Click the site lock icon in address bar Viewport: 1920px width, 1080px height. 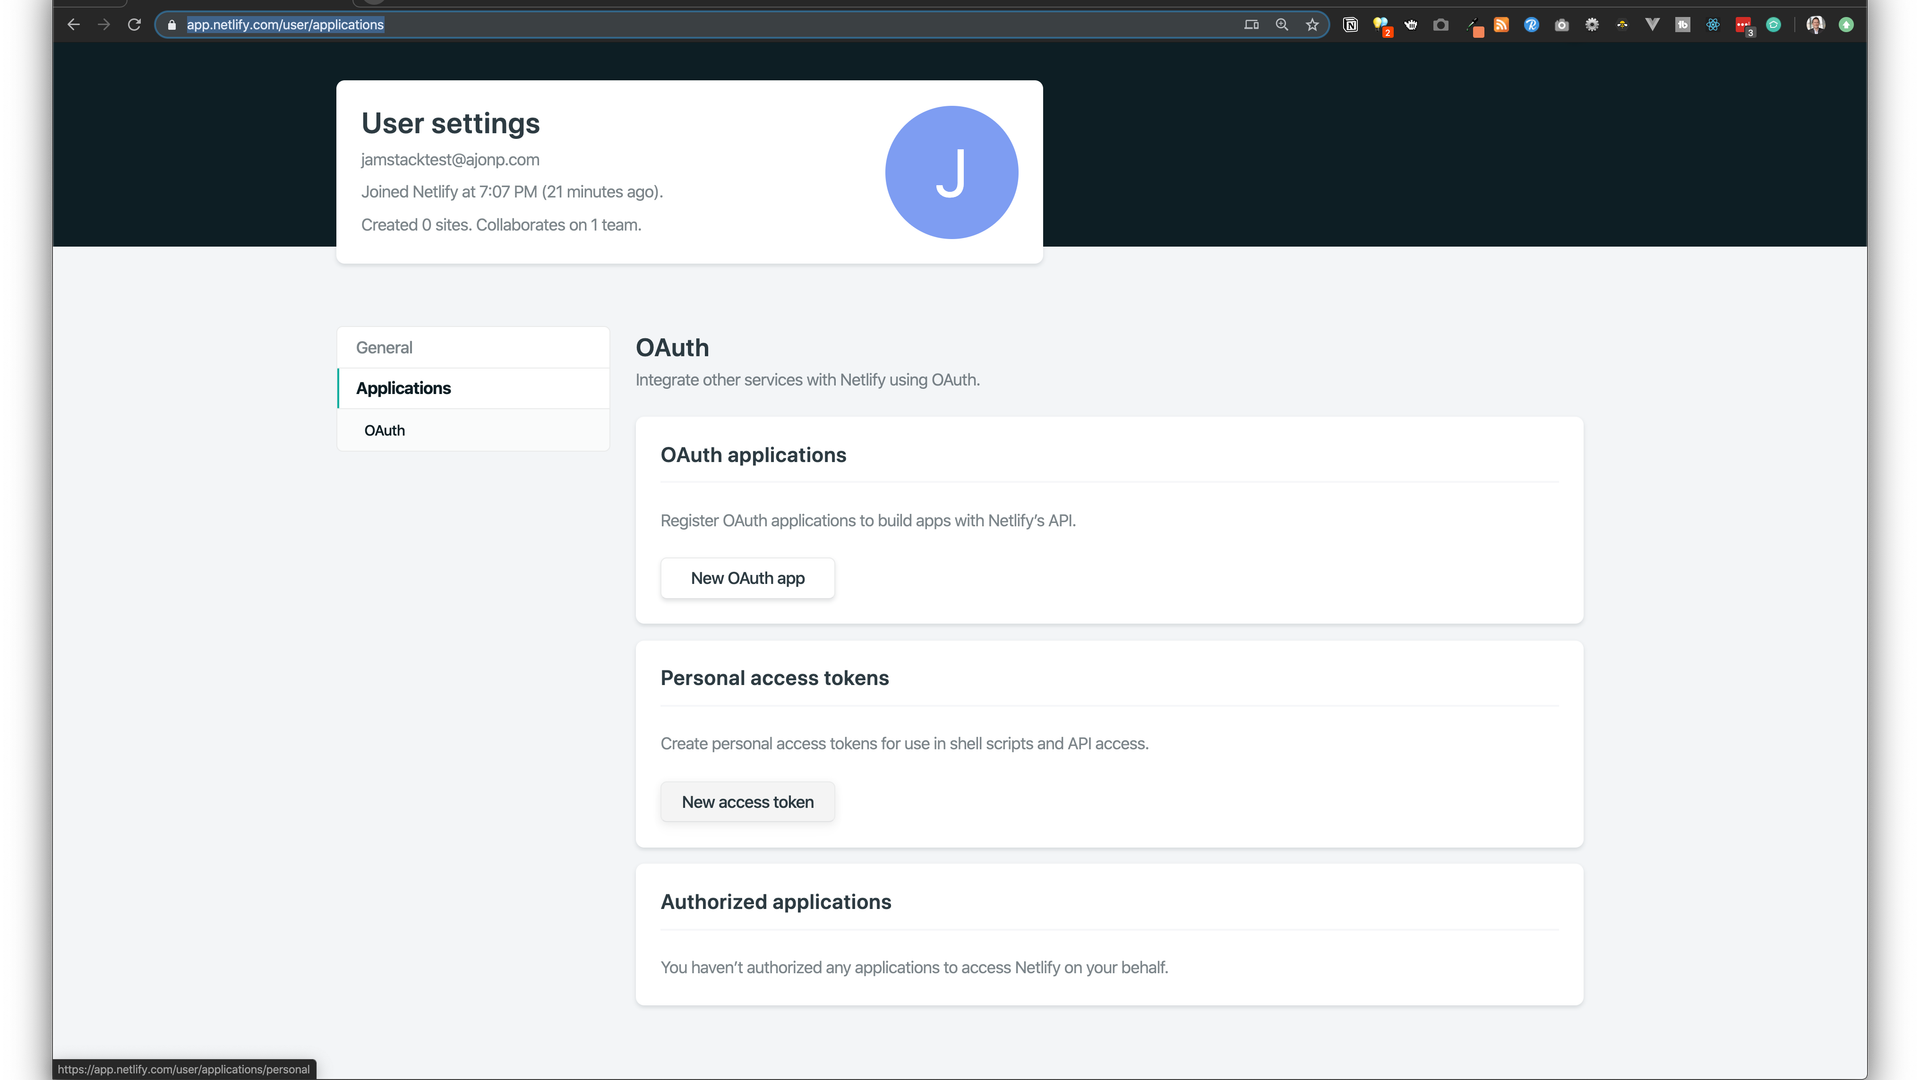coord(172,25)
